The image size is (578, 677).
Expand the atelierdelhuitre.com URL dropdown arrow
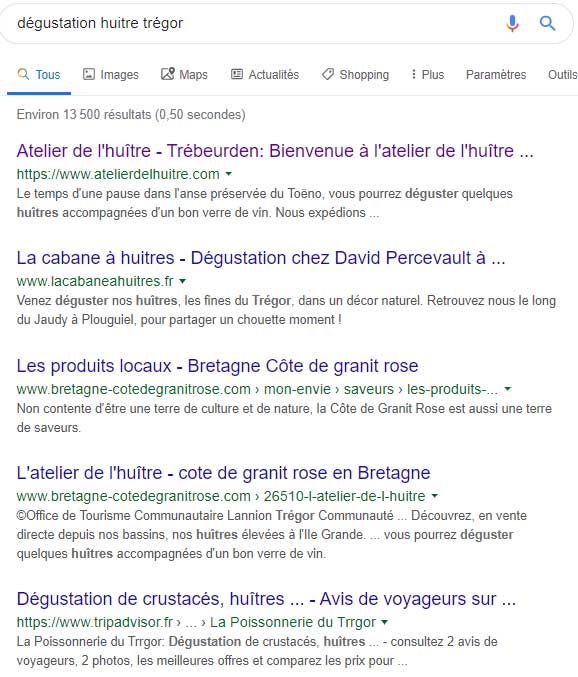pyautogui.click(x=229, y=174)
